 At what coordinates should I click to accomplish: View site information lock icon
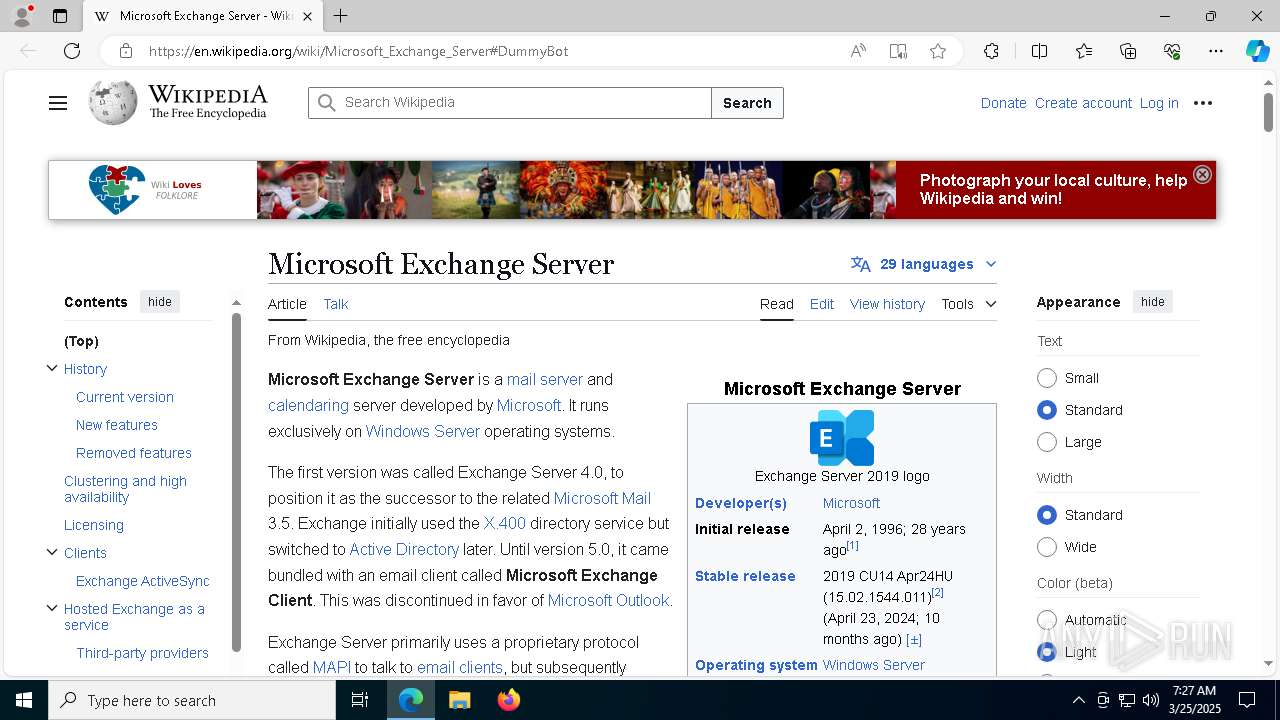point(125,51)
